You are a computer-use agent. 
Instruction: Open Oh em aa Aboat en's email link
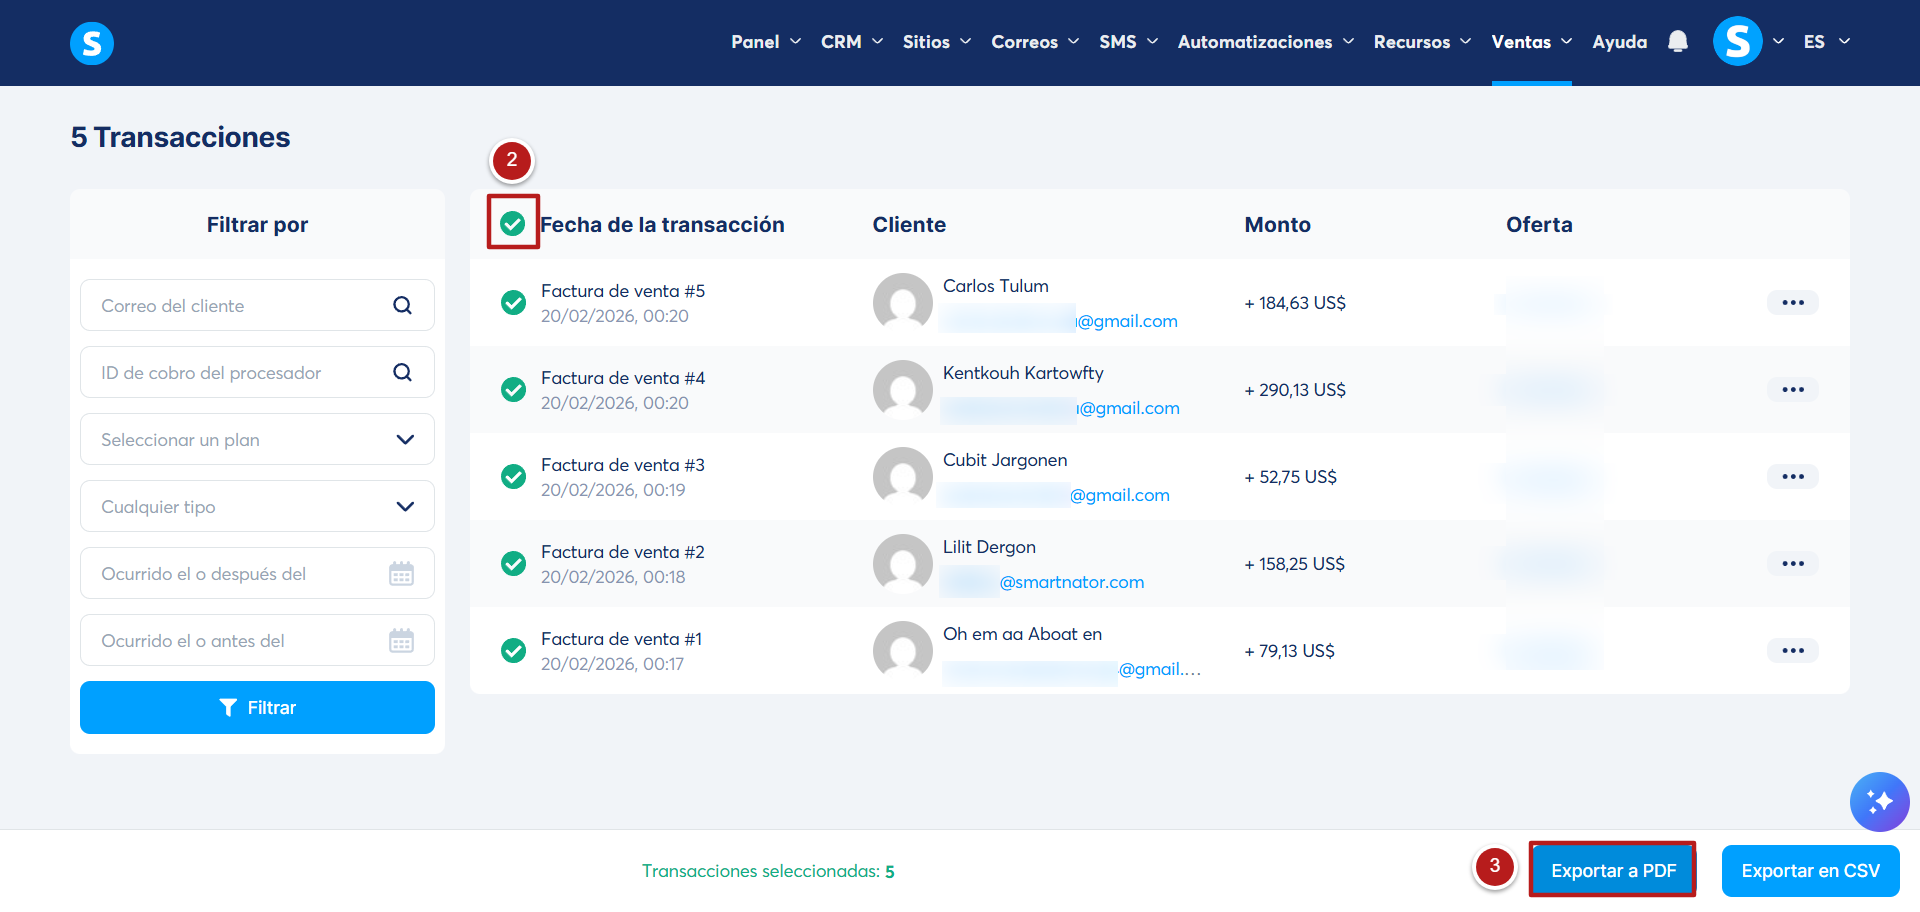pos(1072,669)
